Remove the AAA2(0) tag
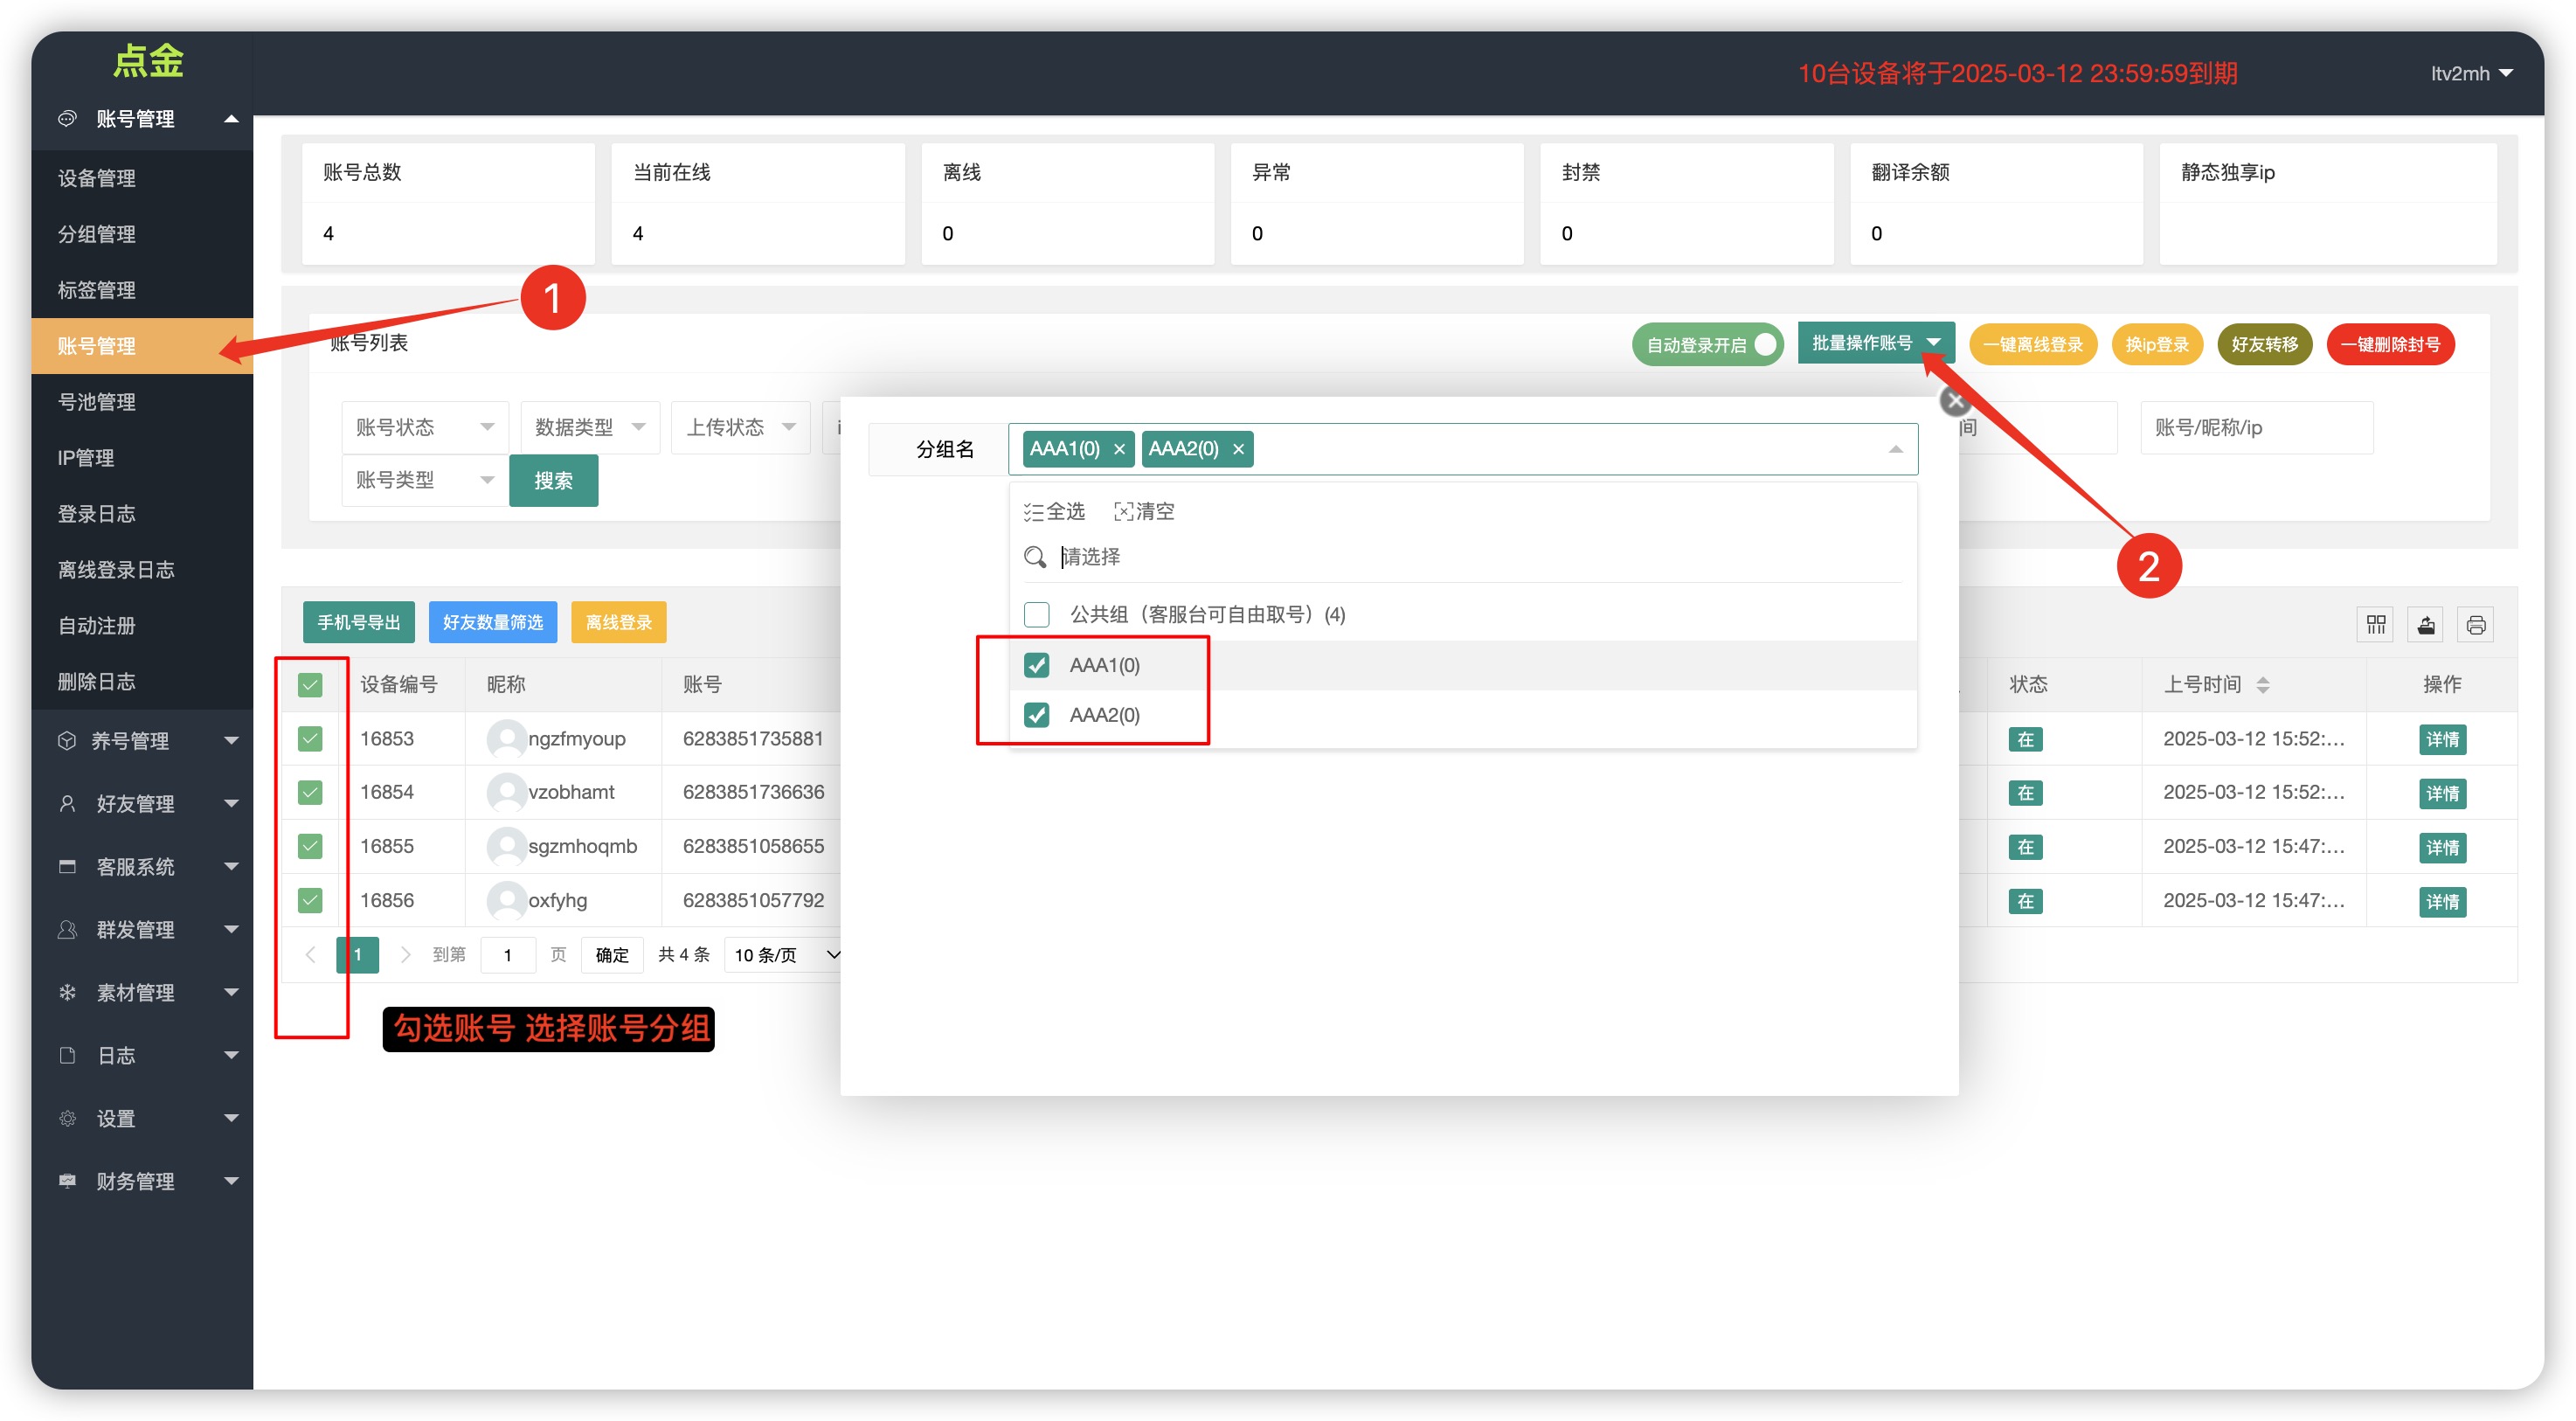2576x1421 pixels. tap(1238, 449)
